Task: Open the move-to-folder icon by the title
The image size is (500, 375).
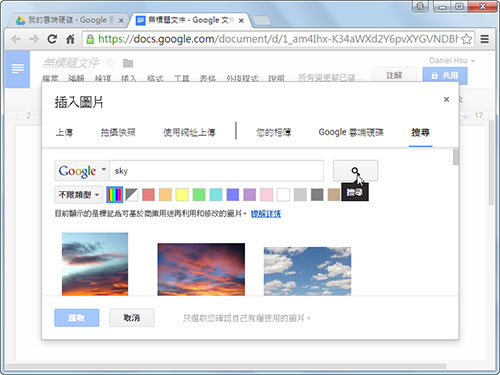Action: click(128, 63)
